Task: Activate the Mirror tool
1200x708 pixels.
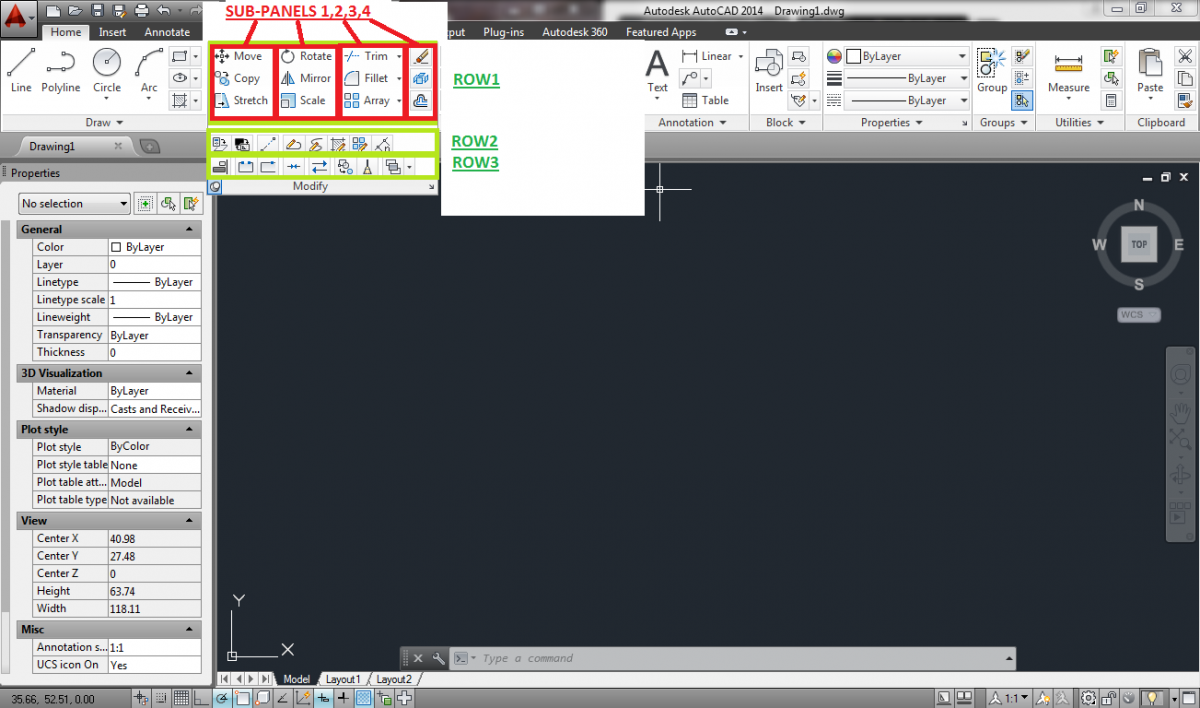Action: pyautogui.click(x=306, y=78)
